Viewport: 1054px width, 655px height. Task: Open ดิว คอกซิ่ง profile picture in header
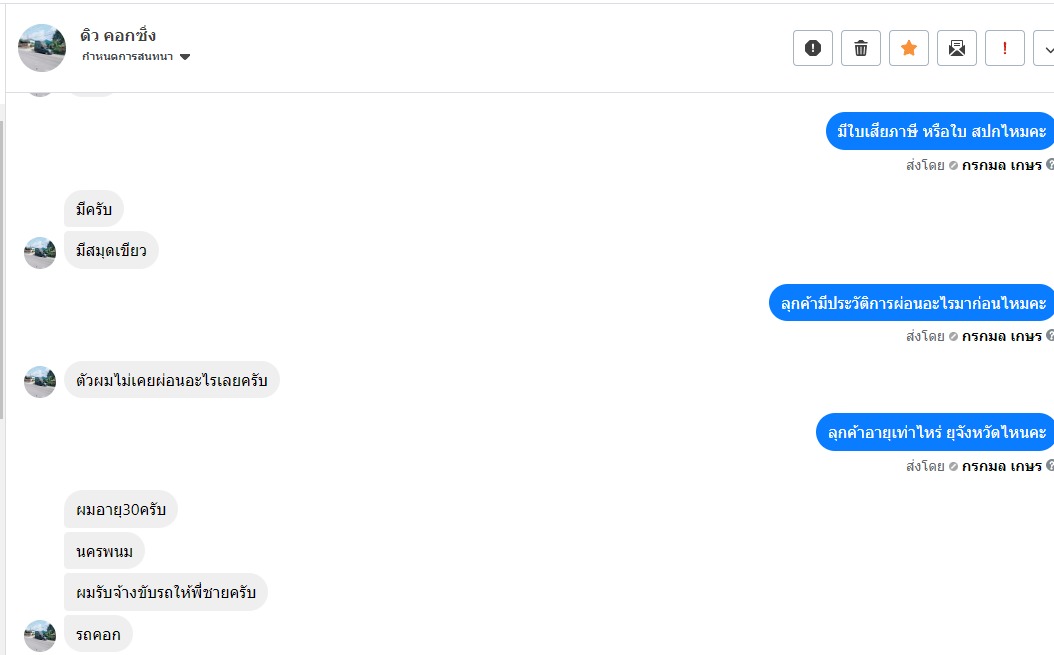pos(43,48)
